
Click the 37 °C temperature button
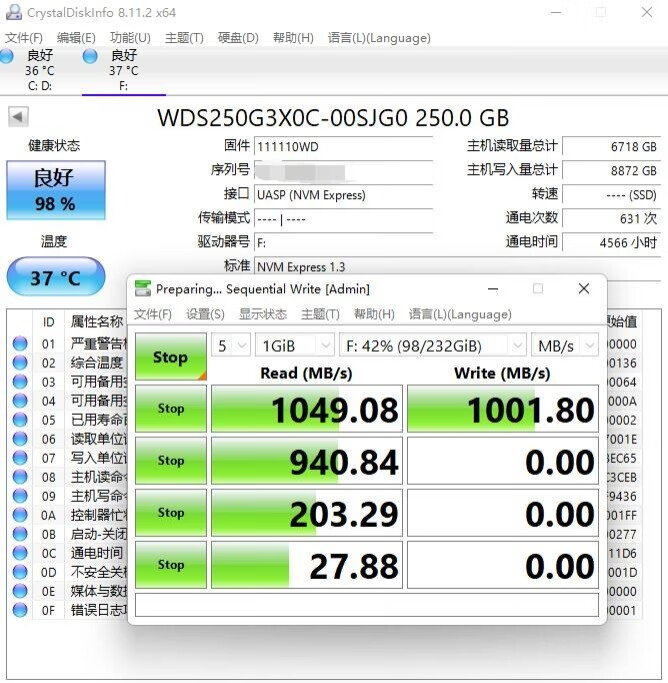coord(56,277)
